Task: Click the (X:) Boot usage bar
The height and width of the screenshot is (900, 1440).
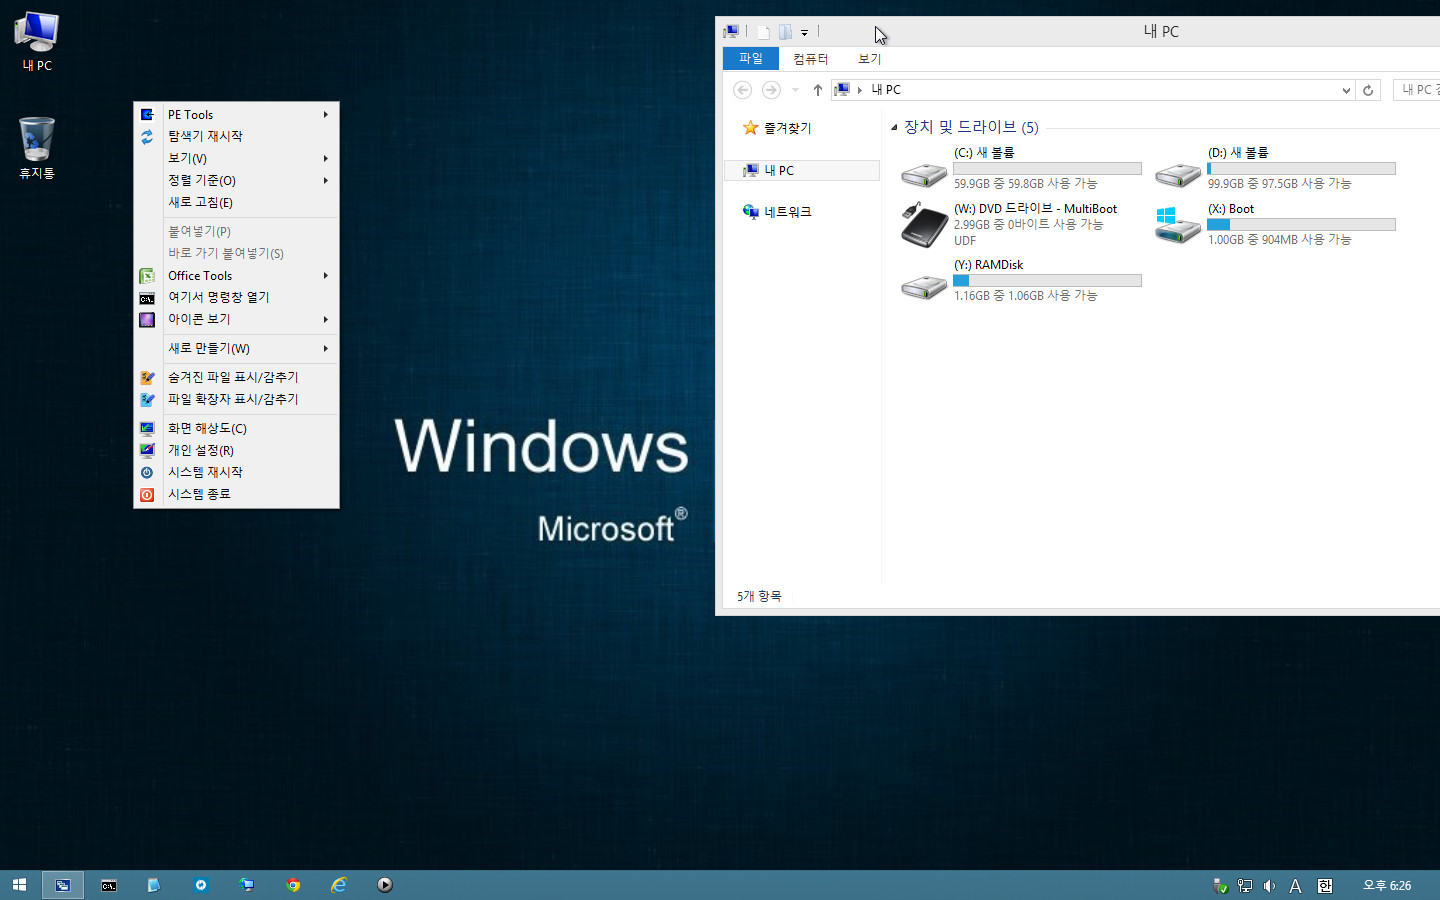Action: tap(1301, 225)
